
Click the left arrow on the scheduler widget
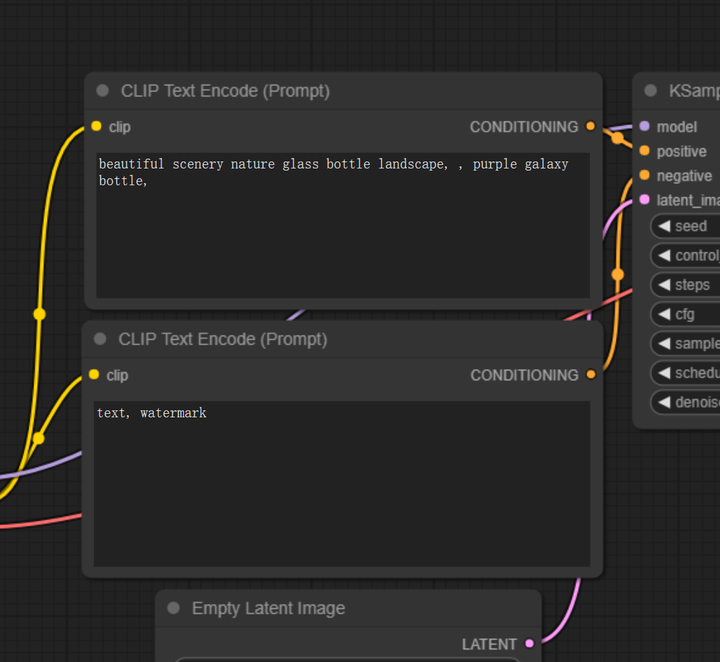pyautogui.click(x=664, y=373)
